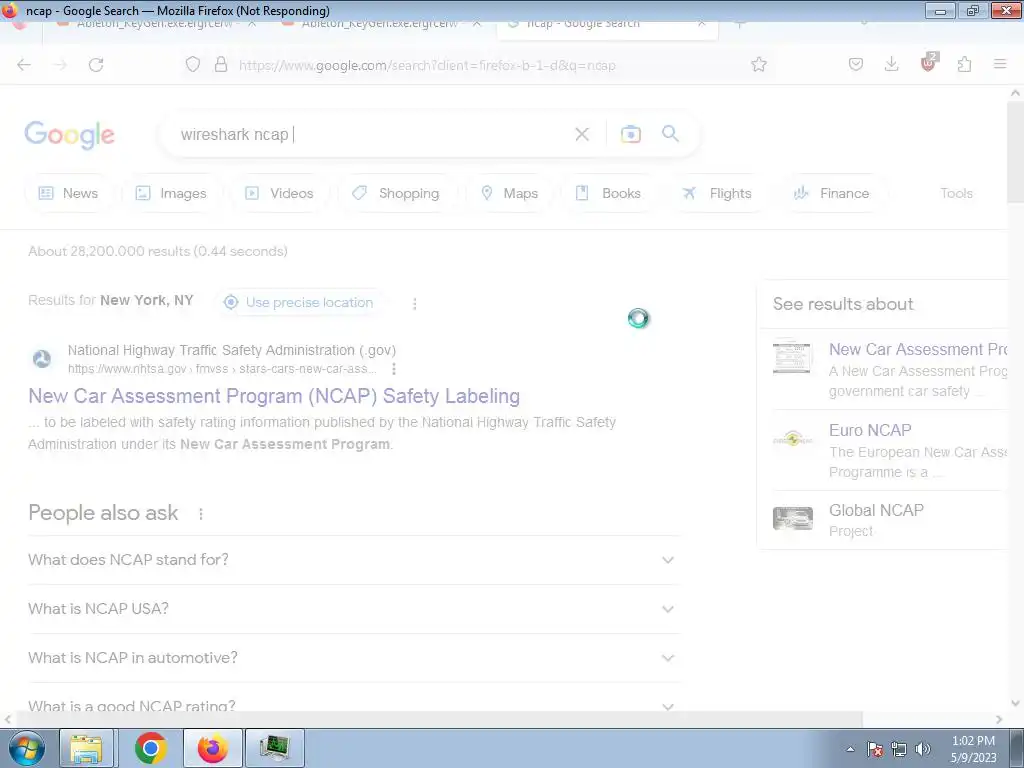Viewport: 1024px width, 768px height.
Task: Reload the page with the refresh icon
Action: [x=96, y=65]
